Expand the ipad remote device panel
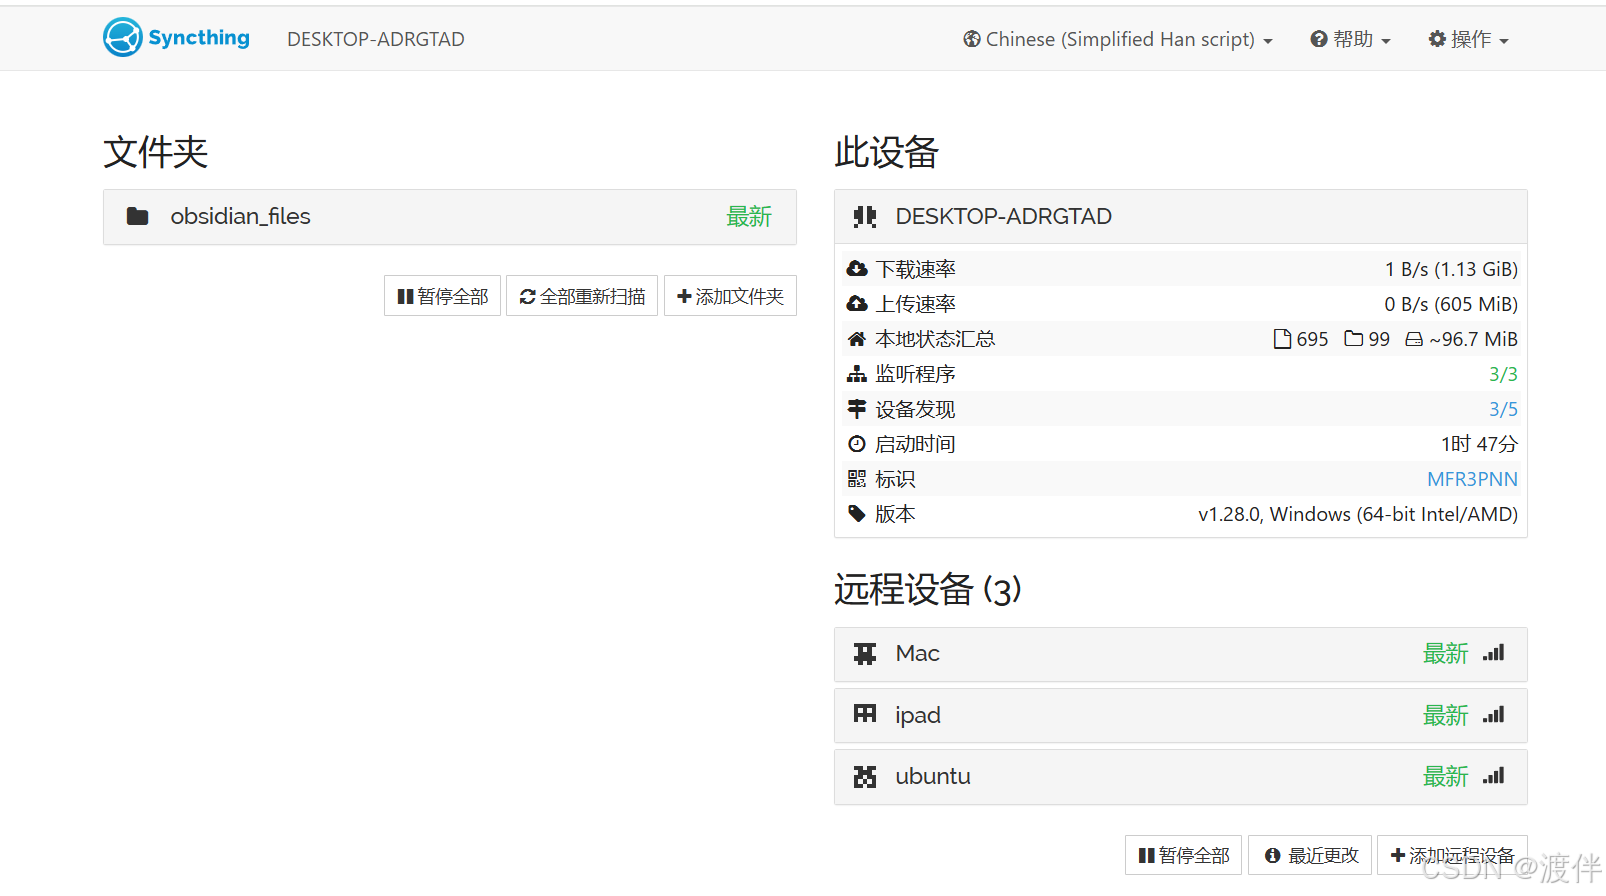1606x896 pixels. coord(1181,715)
